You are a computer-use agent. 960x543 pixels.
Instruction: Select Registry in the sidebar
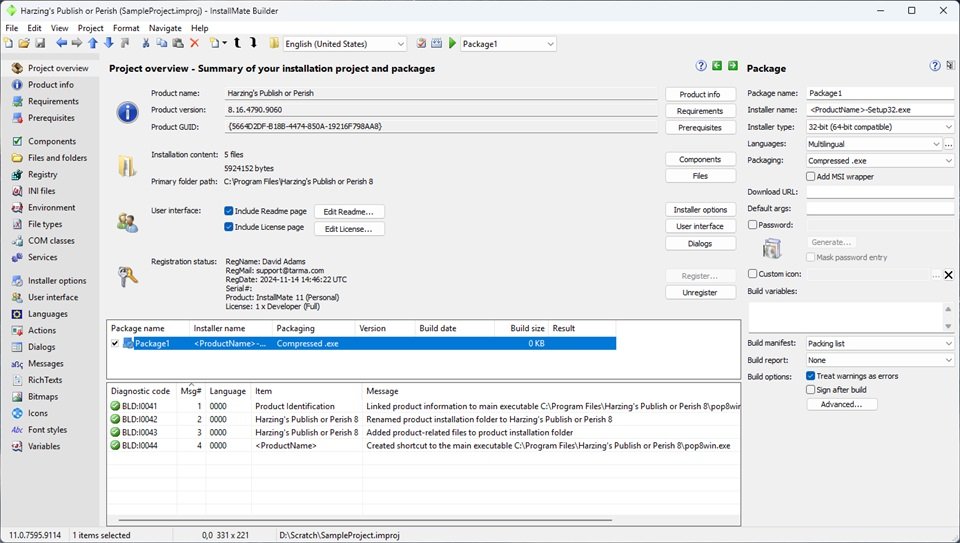tap(42, 174)
